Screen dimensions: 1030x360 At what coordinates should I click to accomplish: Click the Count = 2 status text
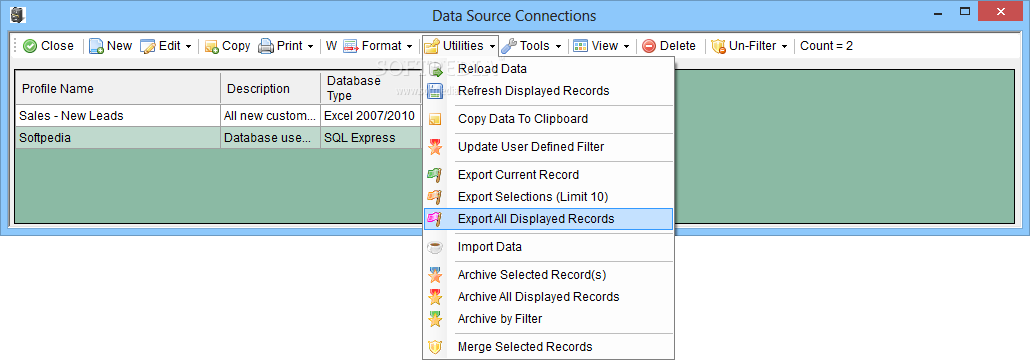click(x=826, y=46)
